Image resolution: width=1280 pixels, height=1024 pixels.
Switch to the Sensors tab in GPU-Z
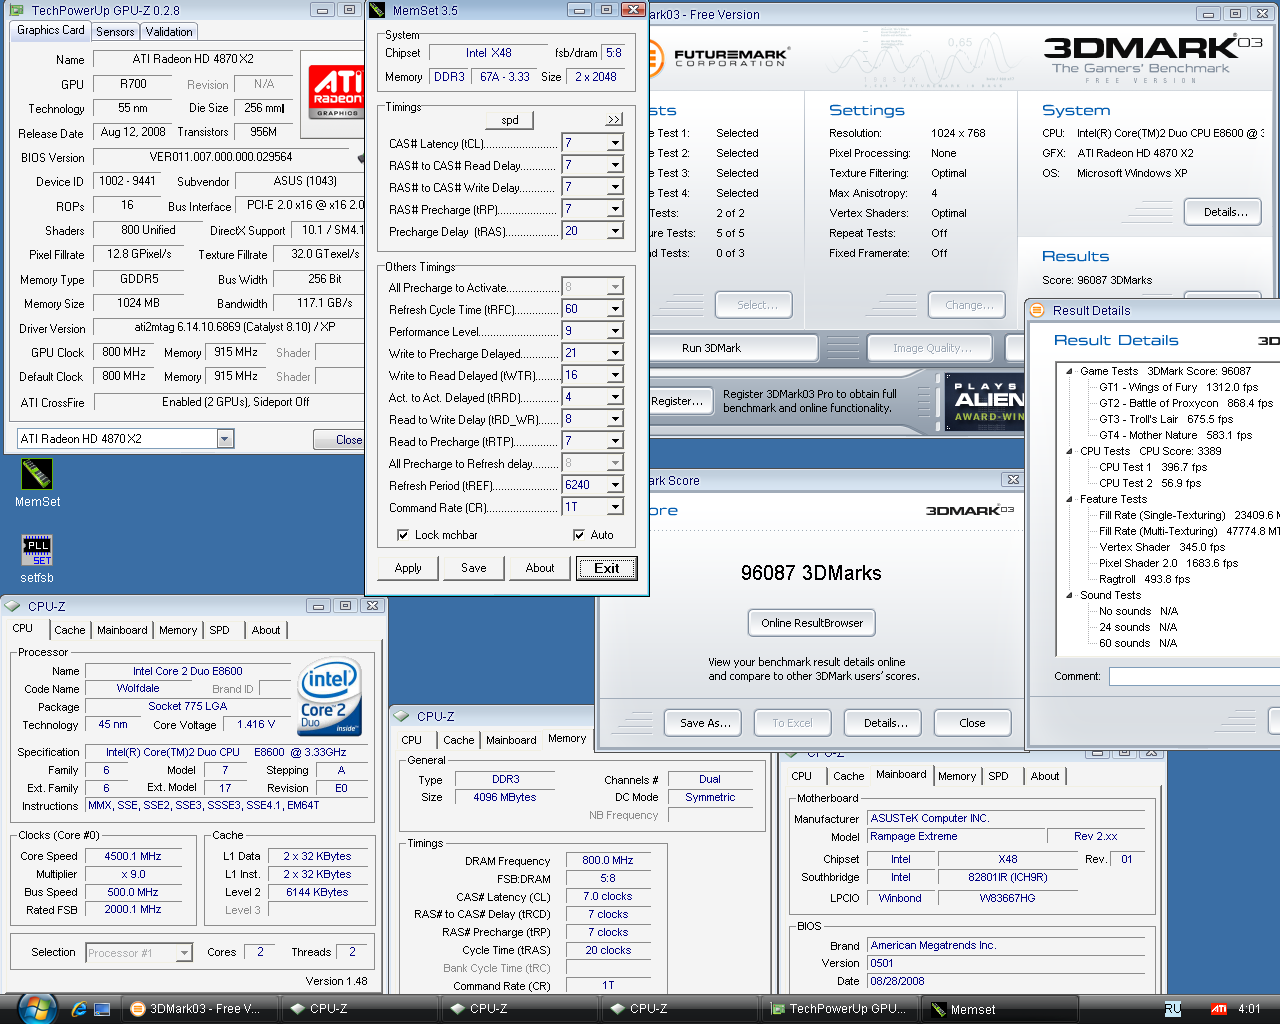pos(115,32)
